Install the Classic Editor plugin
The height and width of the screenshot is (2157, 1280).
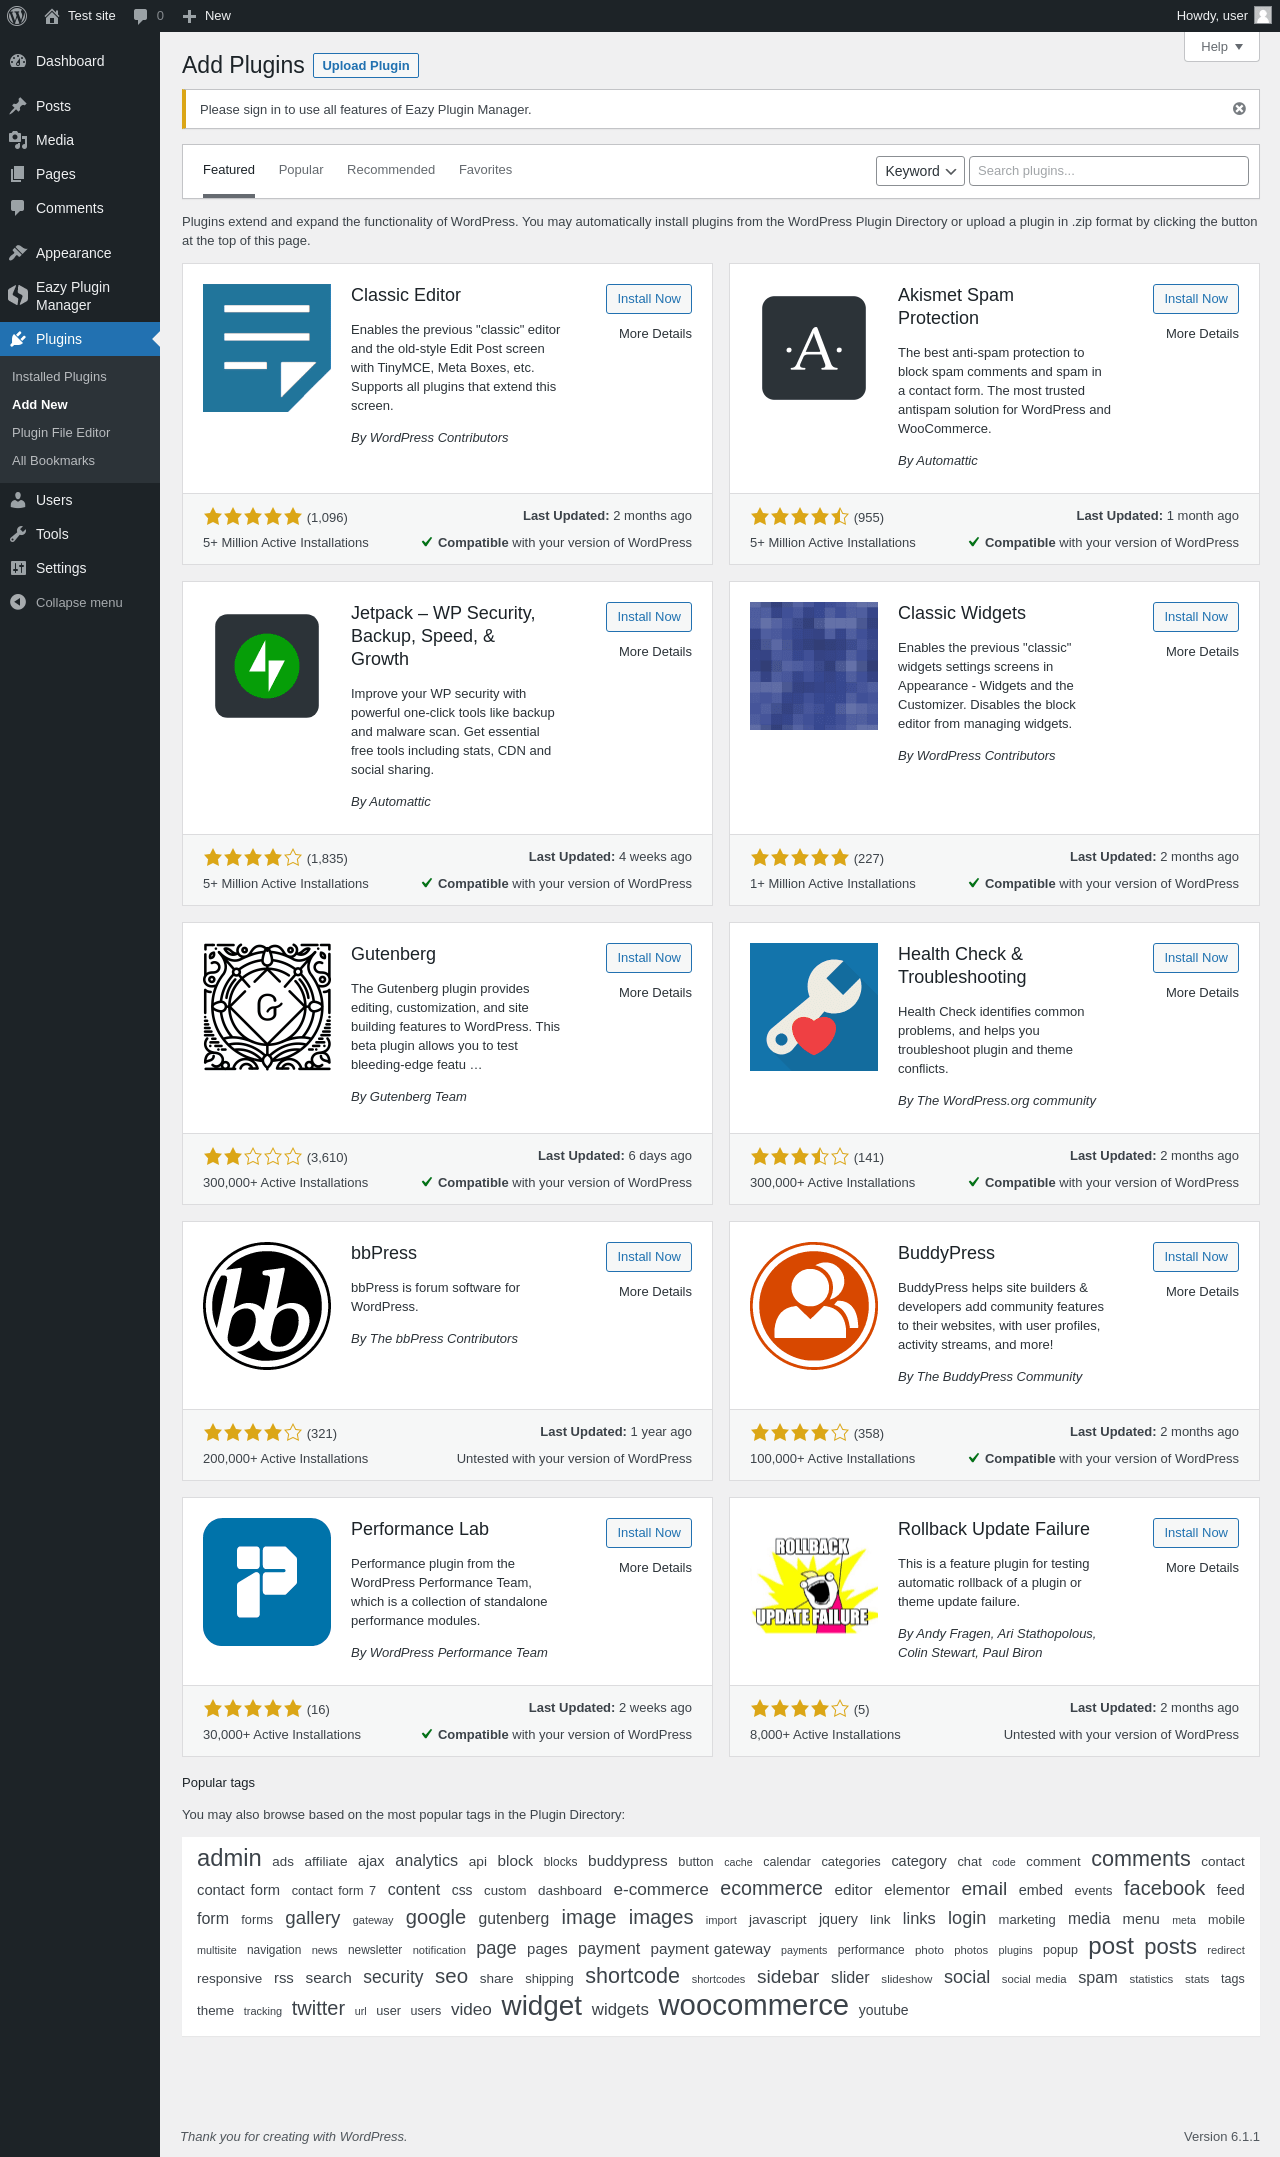click(649, 299)
